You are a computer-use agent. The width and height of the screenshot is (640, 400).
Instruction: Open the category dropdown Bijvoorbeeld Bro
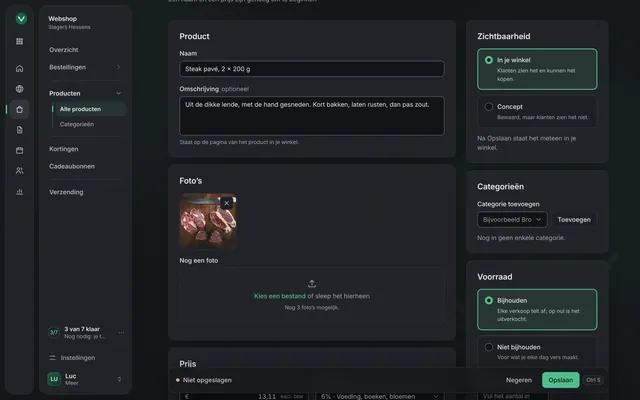click(x=512, y=220)
